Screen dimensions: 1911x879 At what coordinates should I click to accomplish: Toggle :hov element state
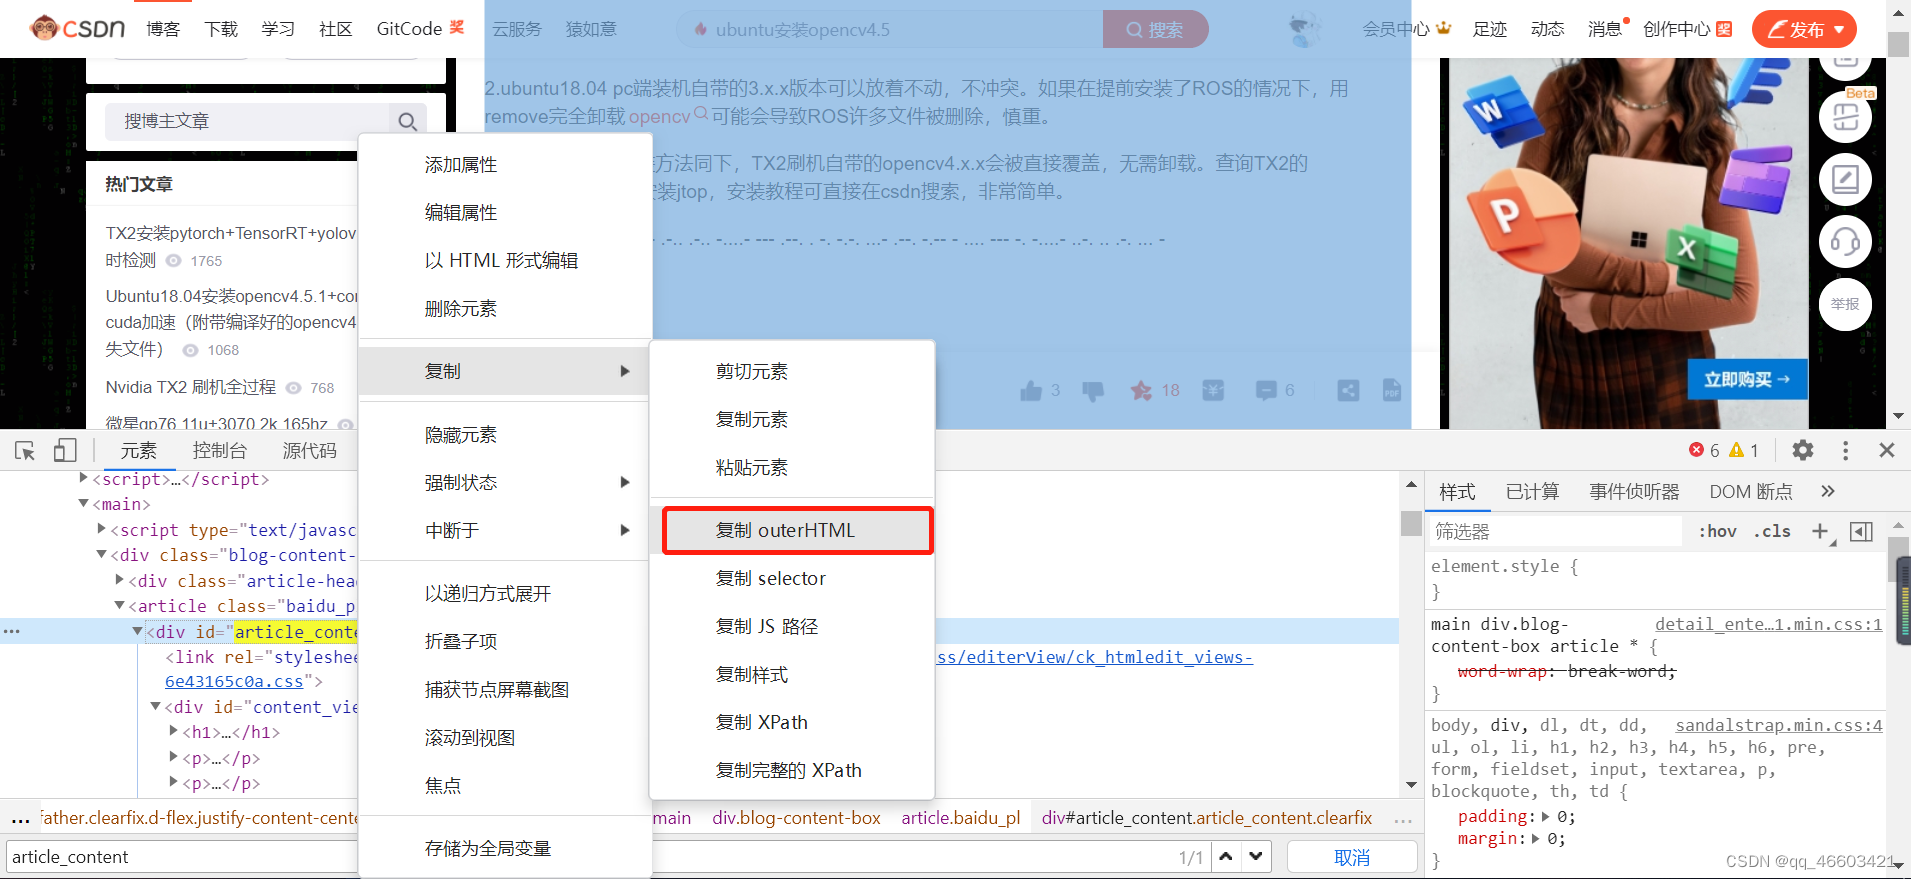(1717, 531)
